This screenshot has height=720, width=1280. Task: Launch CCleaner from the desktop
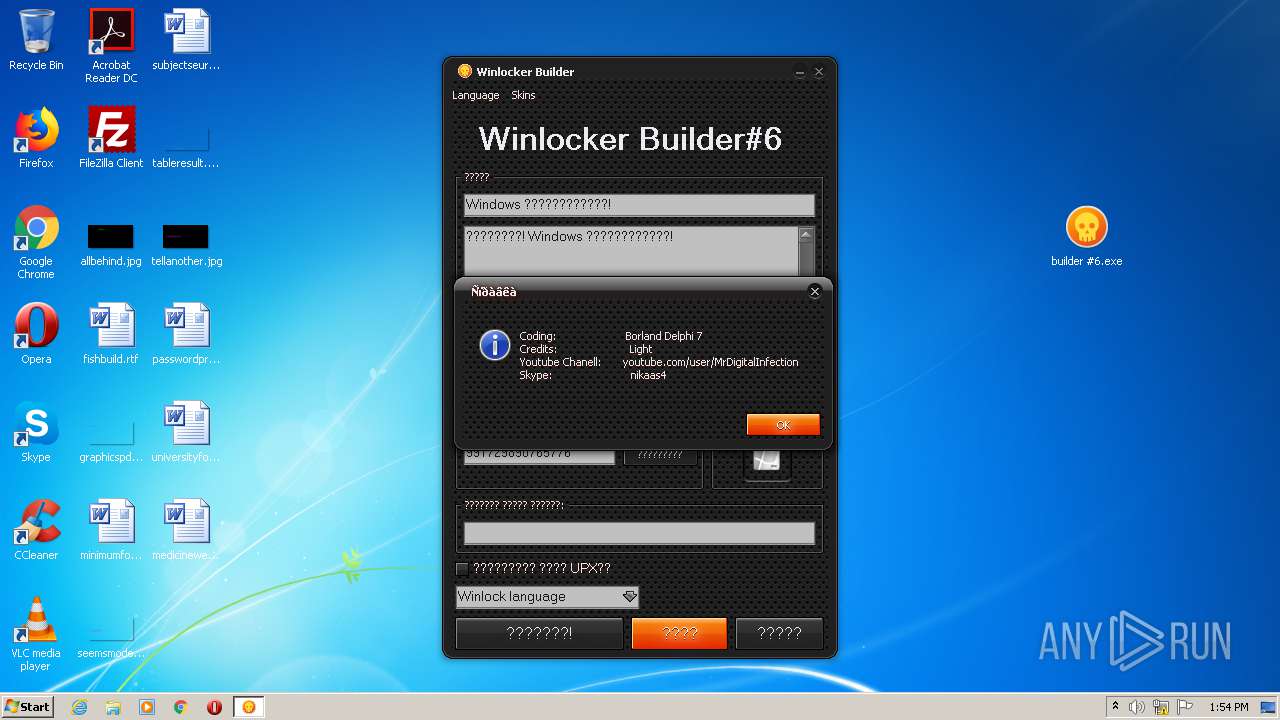36,530
